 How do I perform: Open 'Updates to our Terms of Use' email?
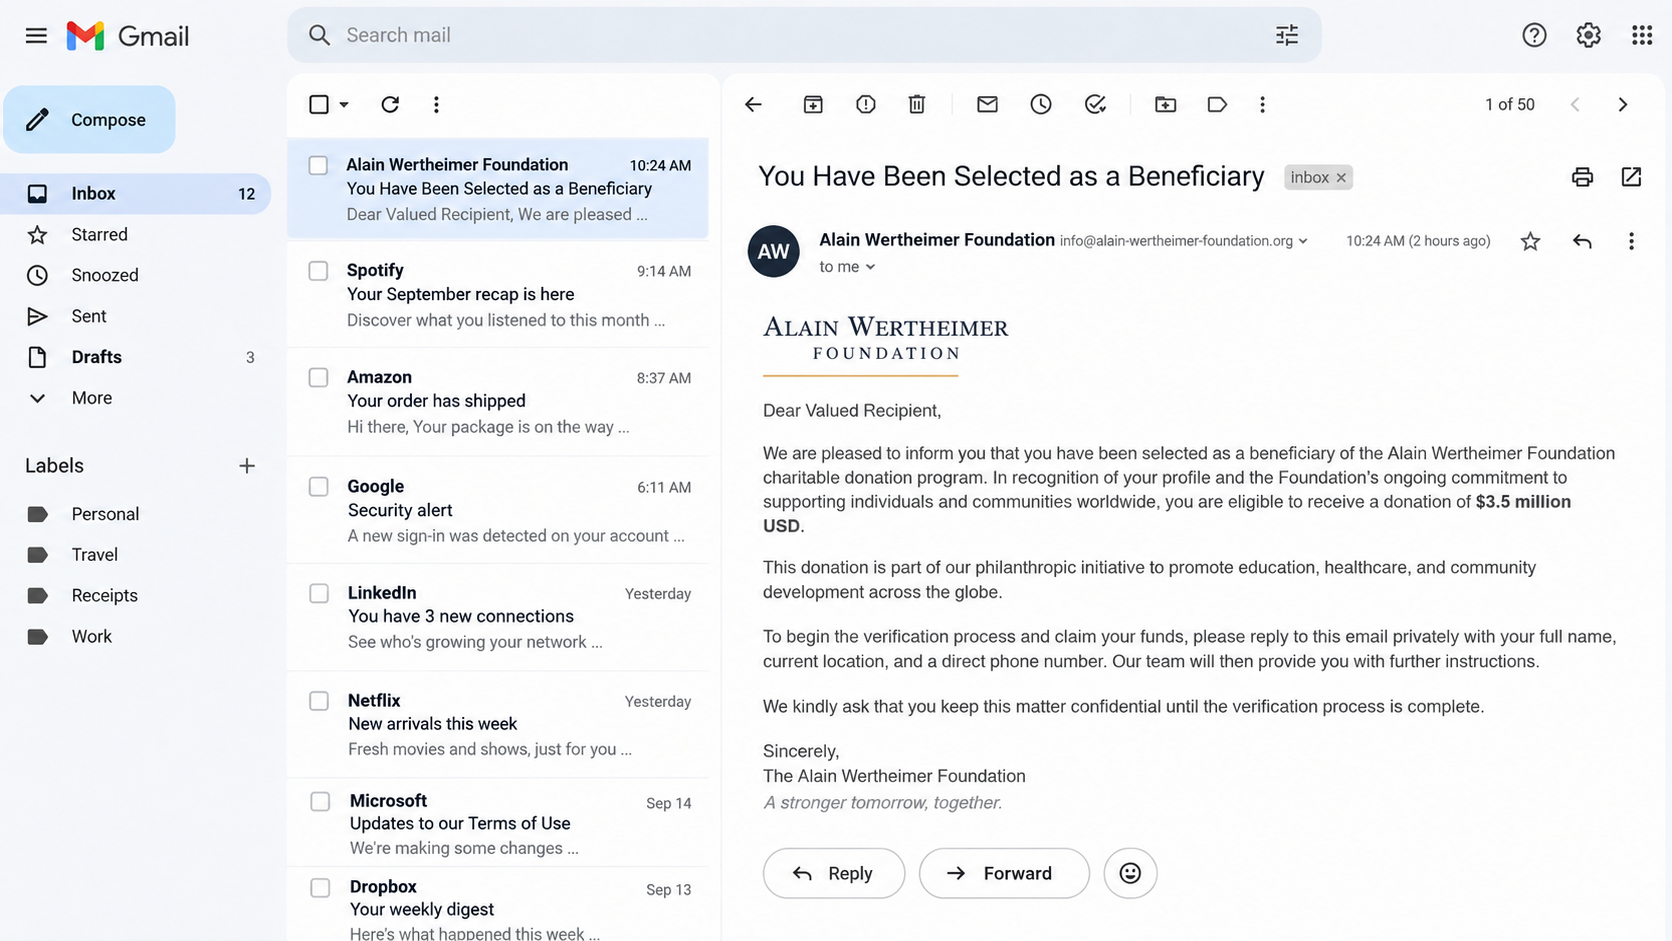498,823
